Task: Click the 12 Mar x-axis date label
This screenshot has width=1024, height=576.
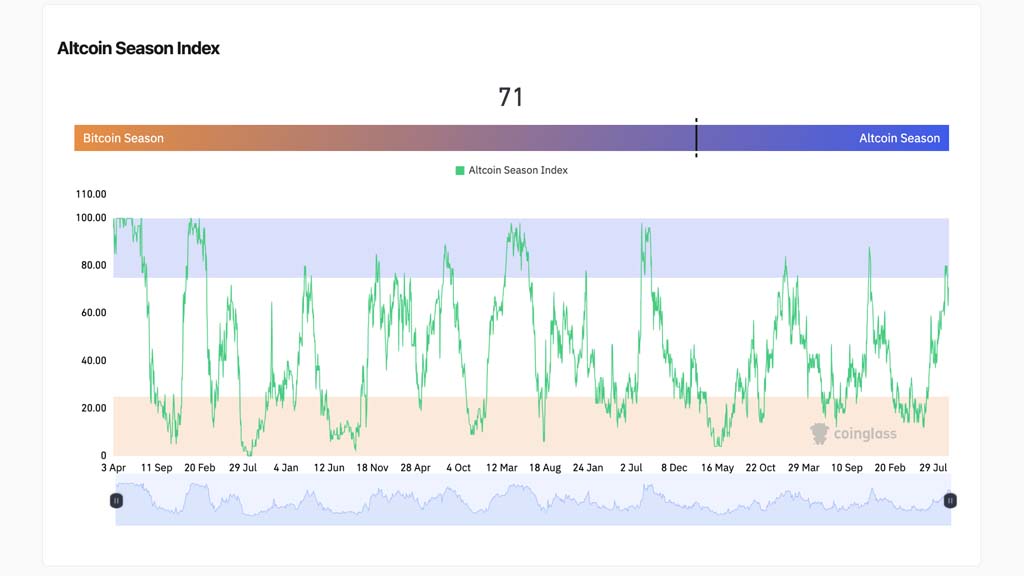Action: point(501,468)
